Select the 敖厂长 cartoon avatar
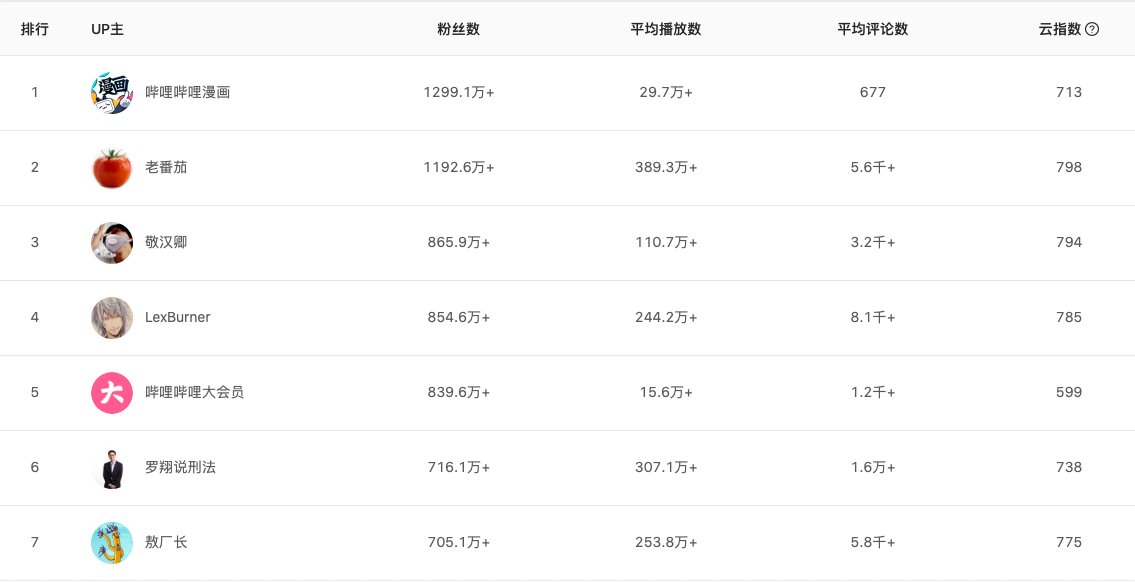 point(111,542)
